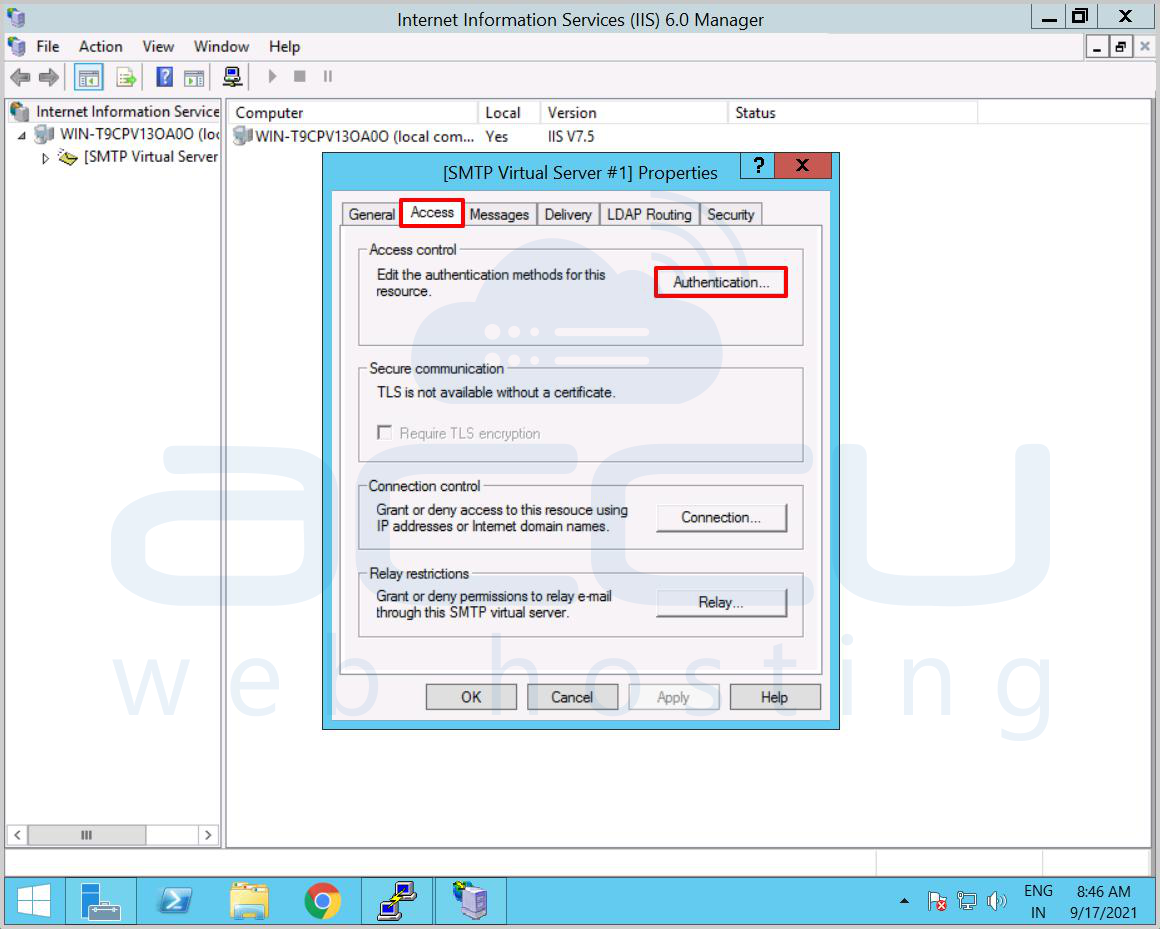
Task: Click OK in the Properties dialog
Action: point(471,697)
